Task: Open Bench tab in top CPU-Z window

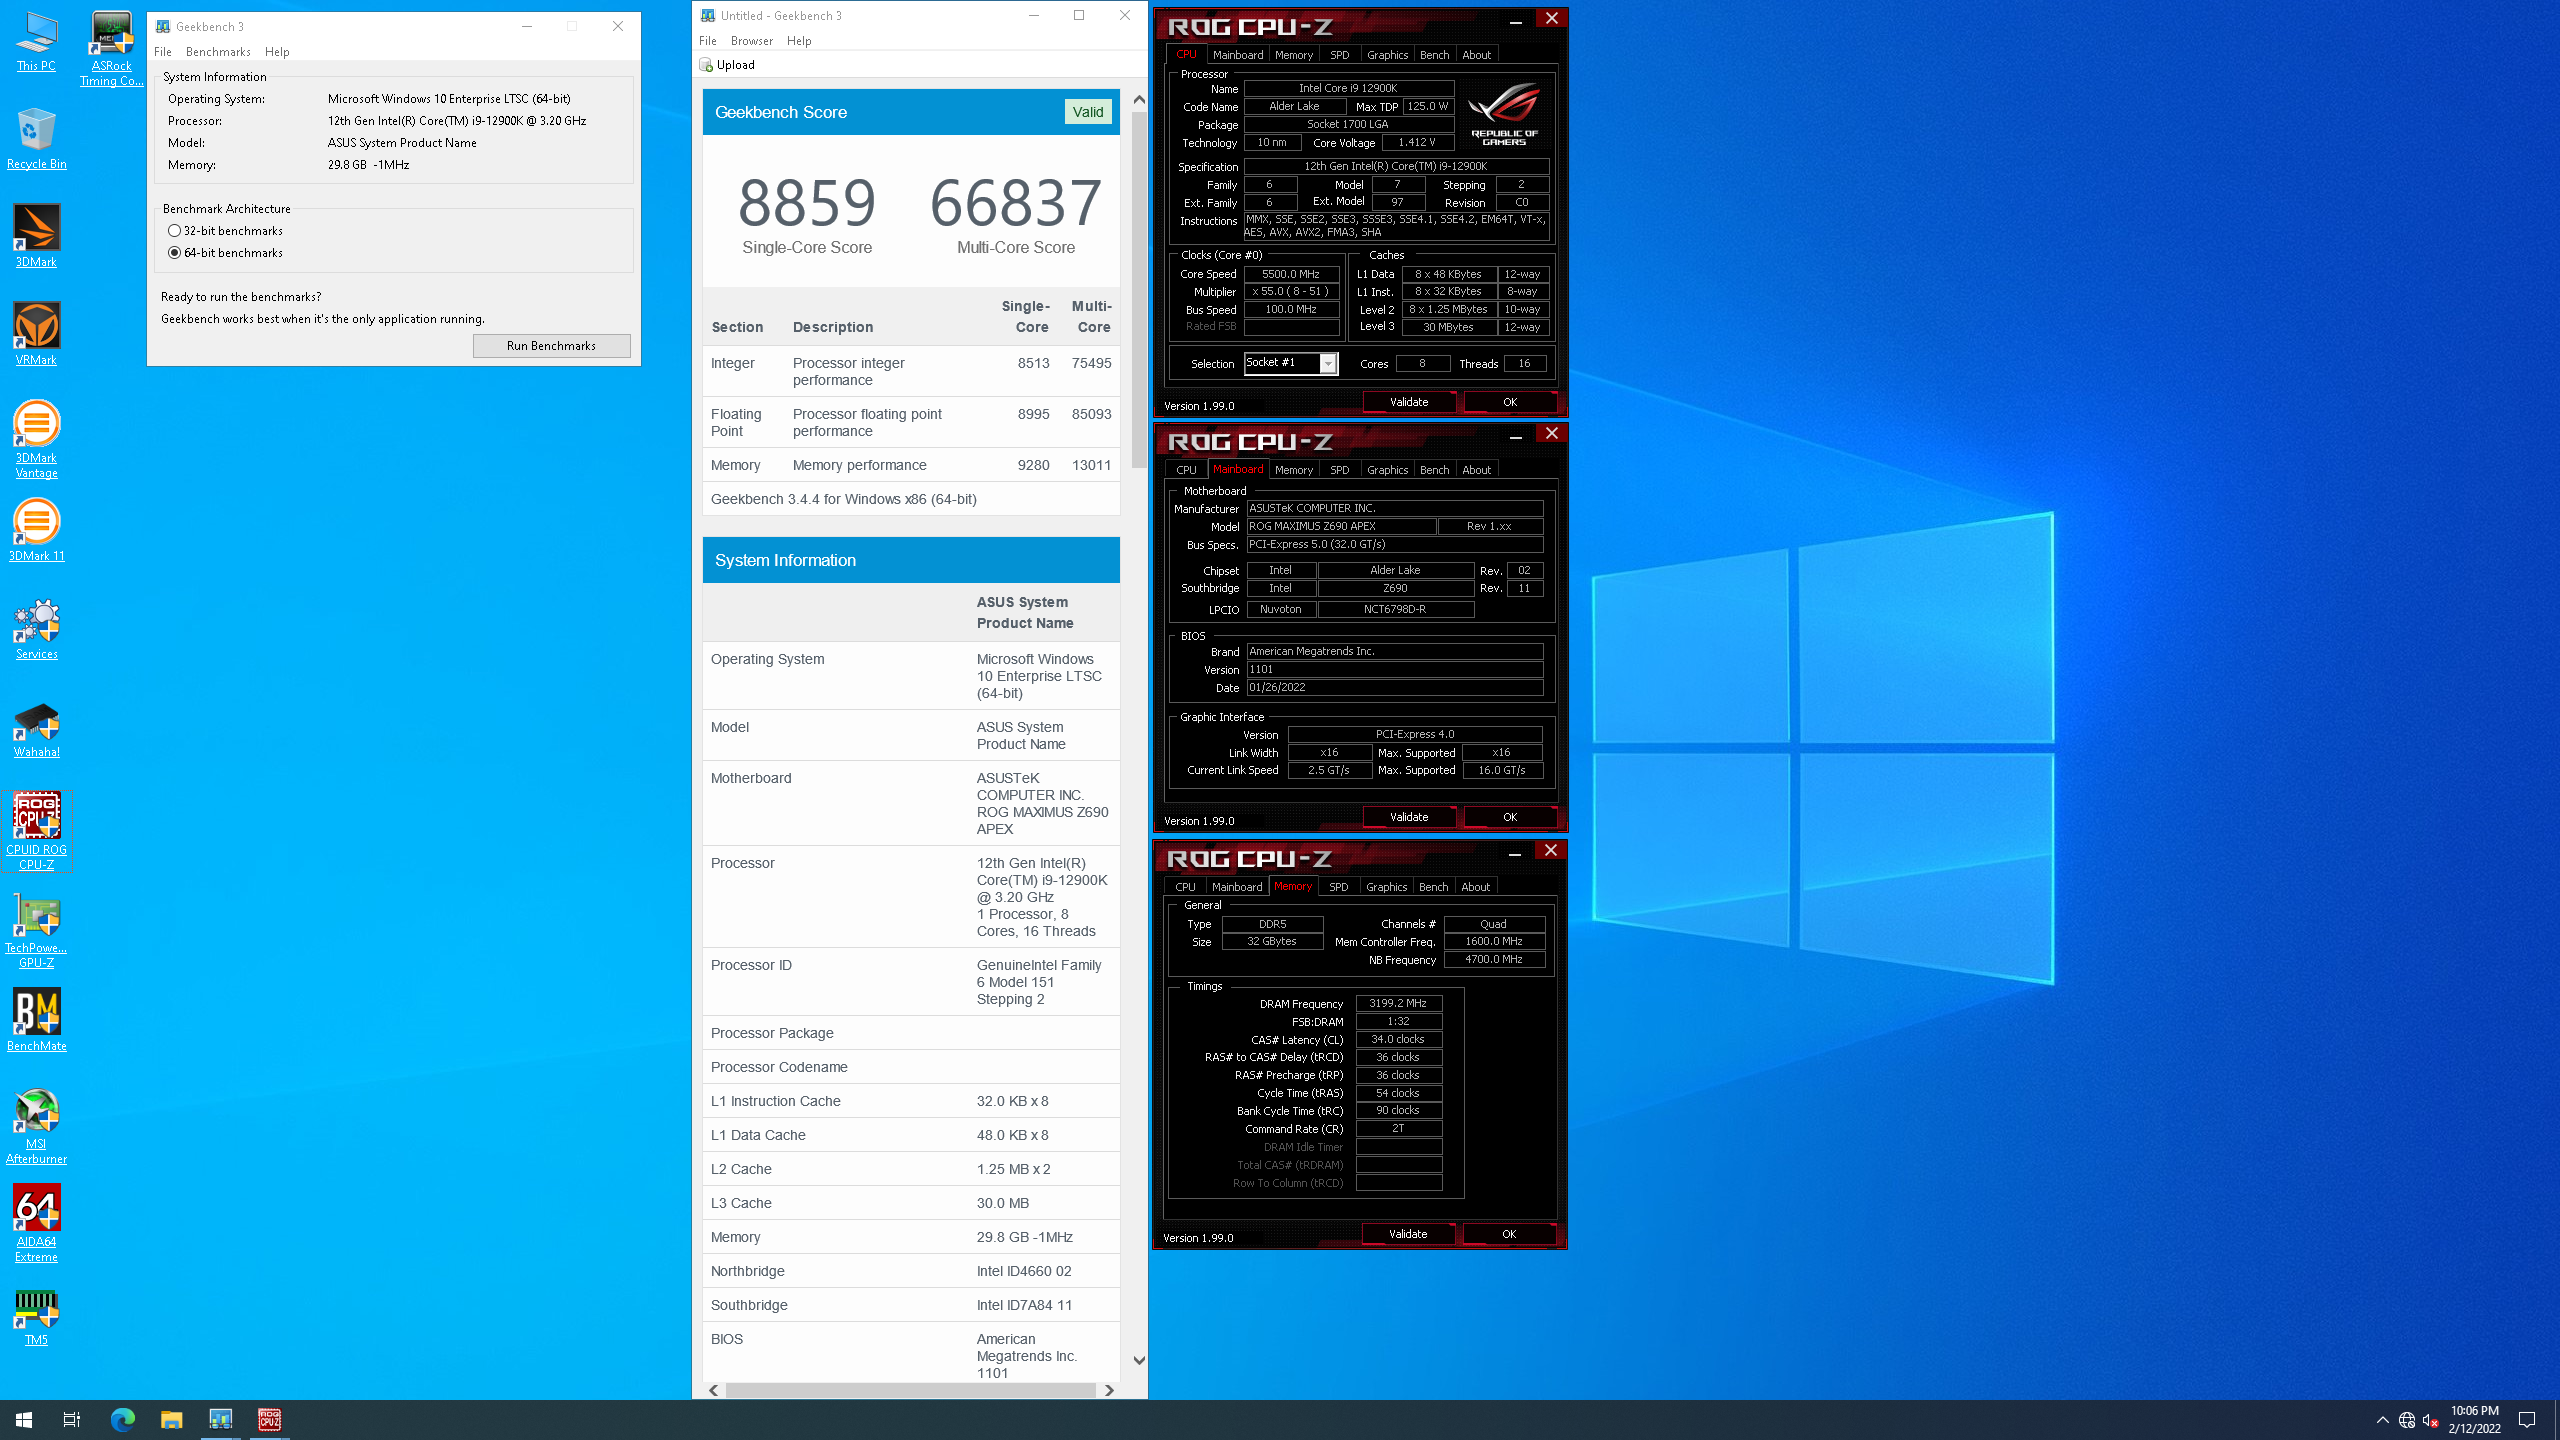Action: tap(1434, 55)
